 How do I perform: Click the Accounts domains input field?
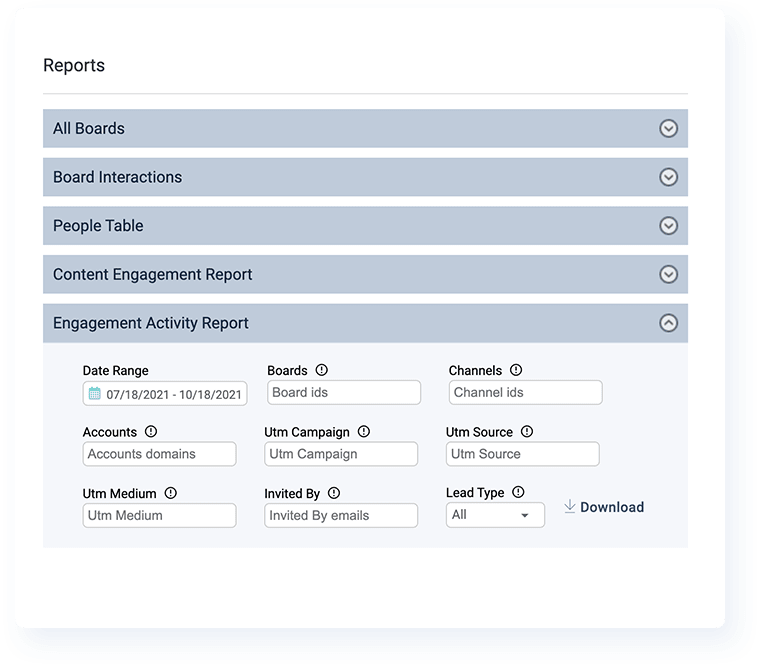(x=160, y=454)
